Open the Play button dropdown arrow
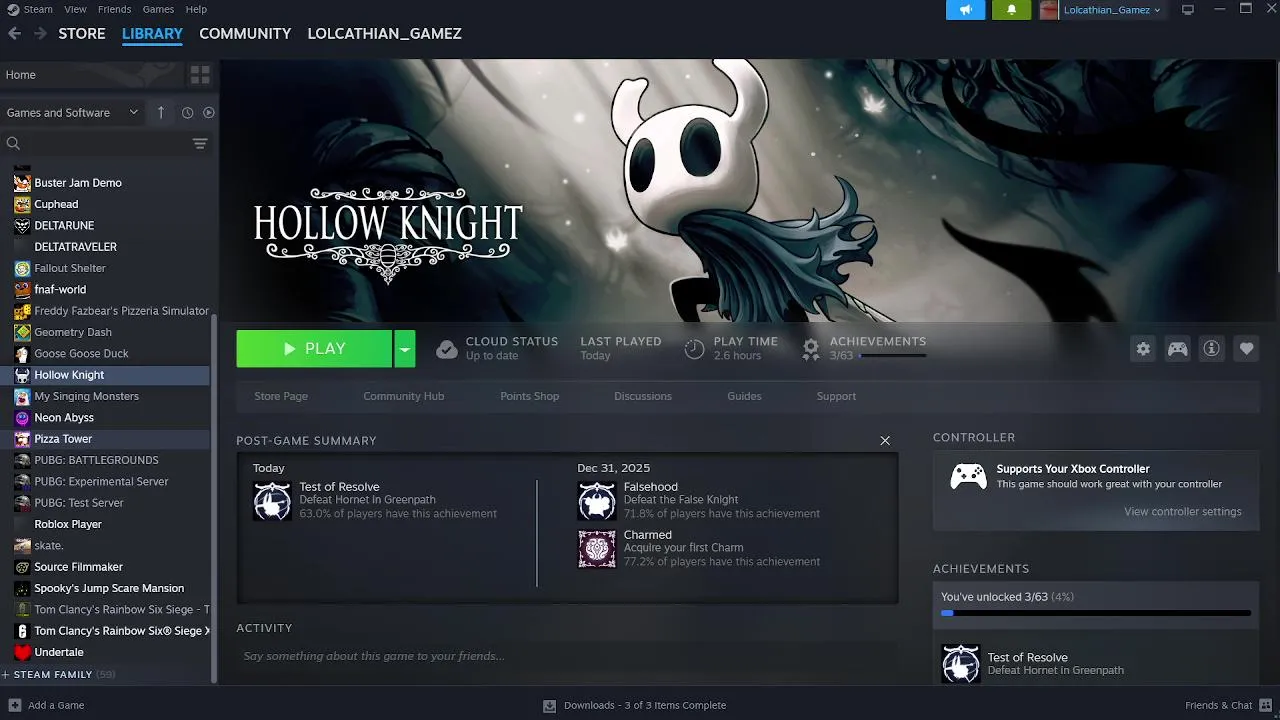Viewport: 1280px width, 720px height. 404,349
